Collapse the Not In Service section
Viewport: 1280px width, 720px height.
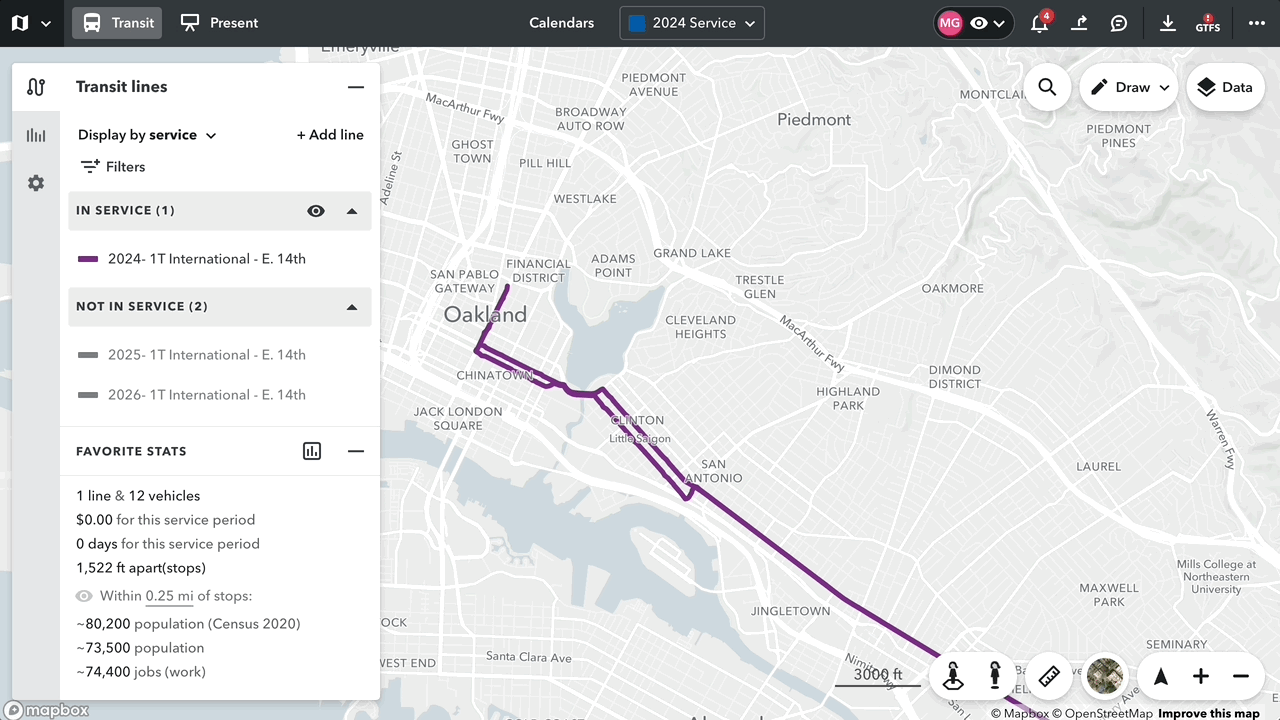(352, 307)
